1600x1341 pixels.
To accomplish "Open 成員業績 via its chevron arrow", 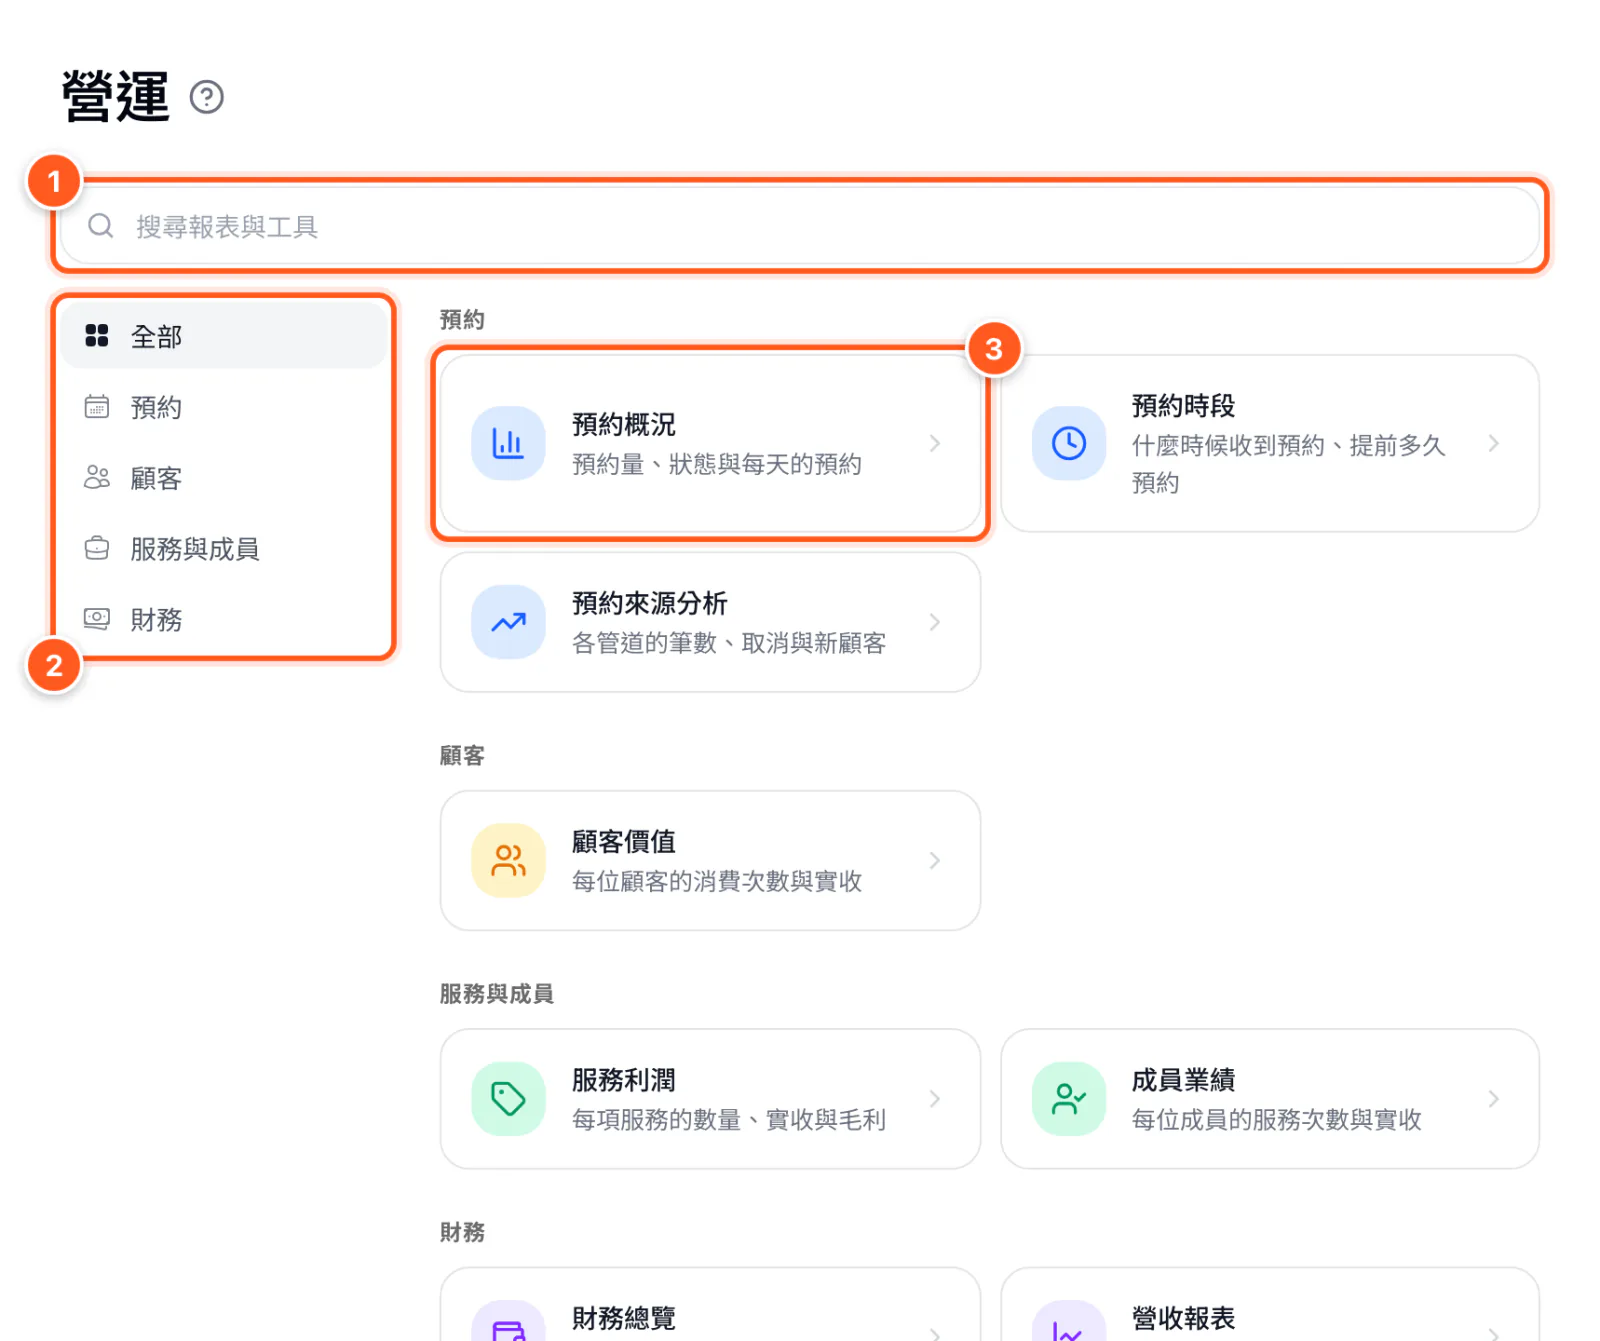I will (1494, 1099).
